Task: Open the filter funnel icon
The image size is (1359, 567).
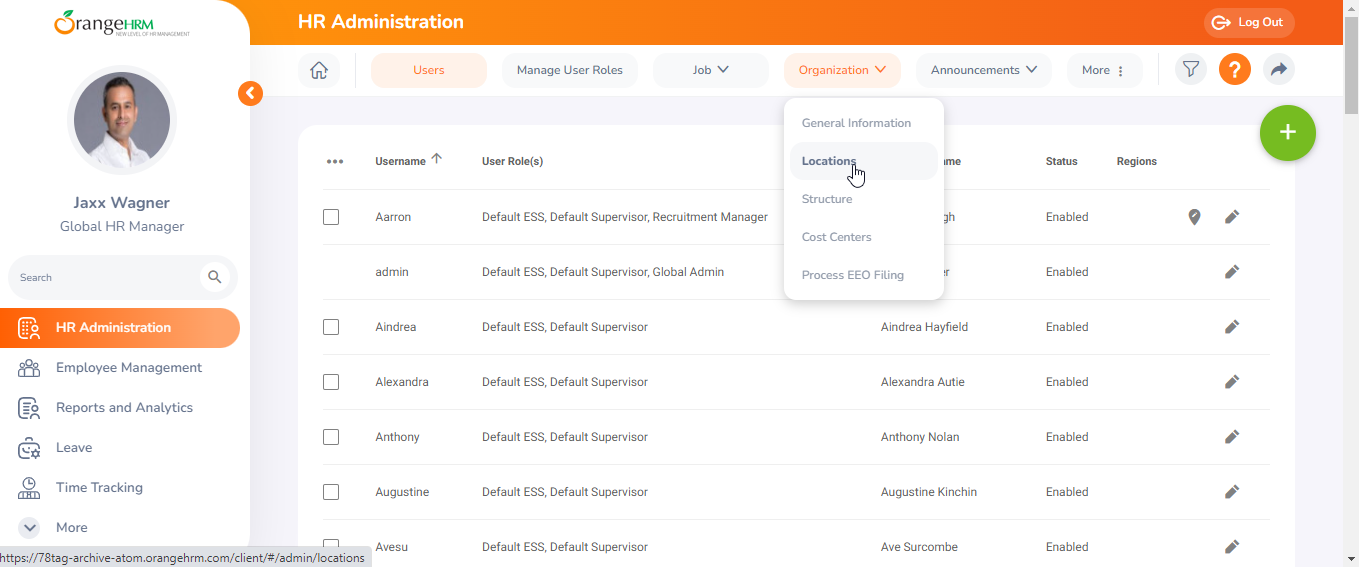Action: tap(1190, 70)
